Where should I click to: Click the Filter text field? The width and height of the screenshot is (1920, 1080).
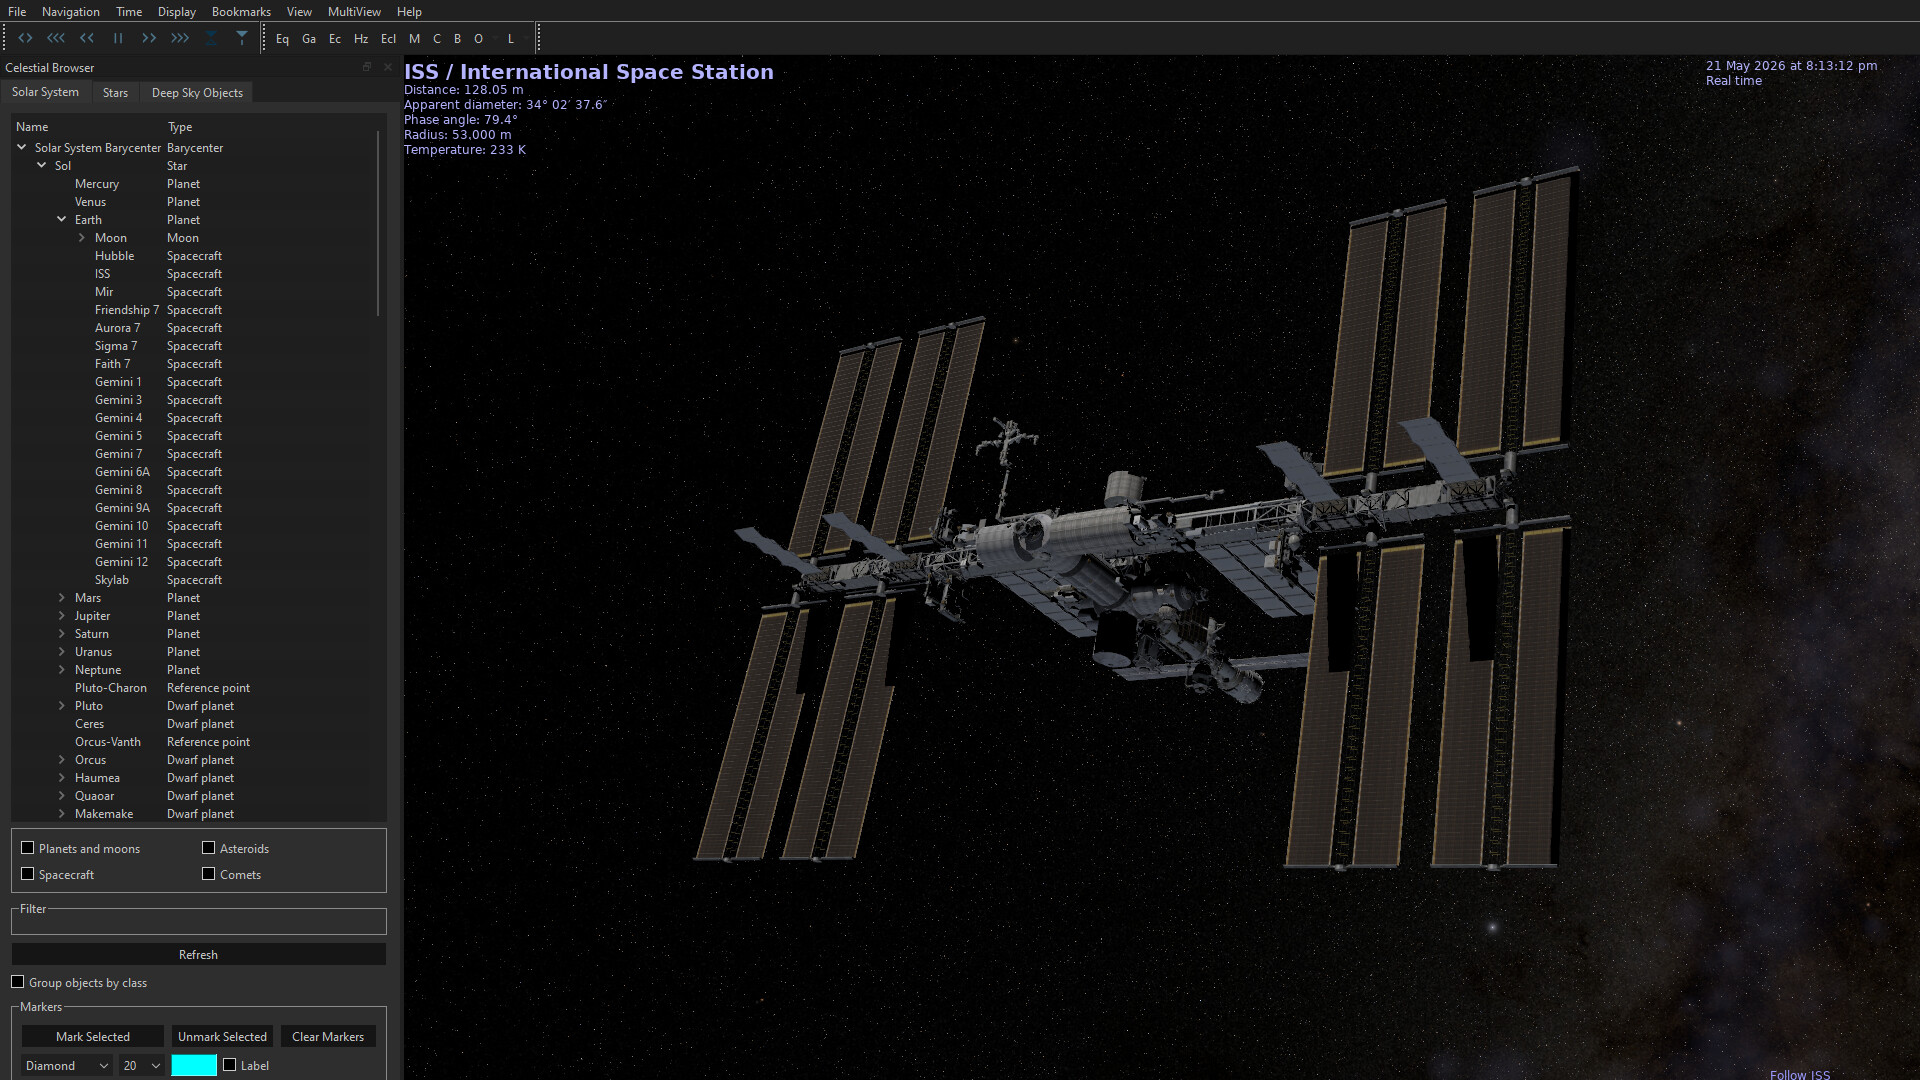(198, 922)
